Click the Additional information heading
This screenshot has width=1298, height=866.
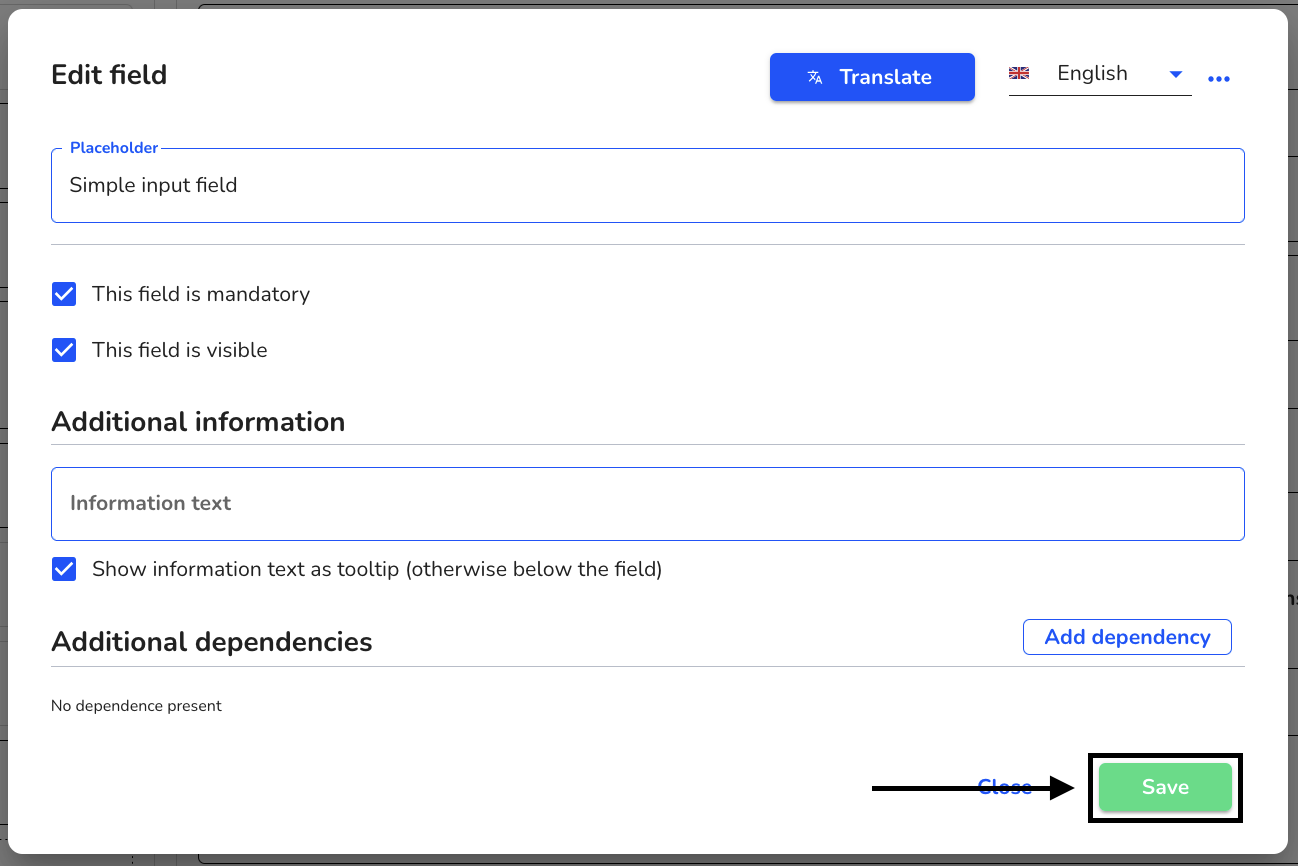[198, 422]
